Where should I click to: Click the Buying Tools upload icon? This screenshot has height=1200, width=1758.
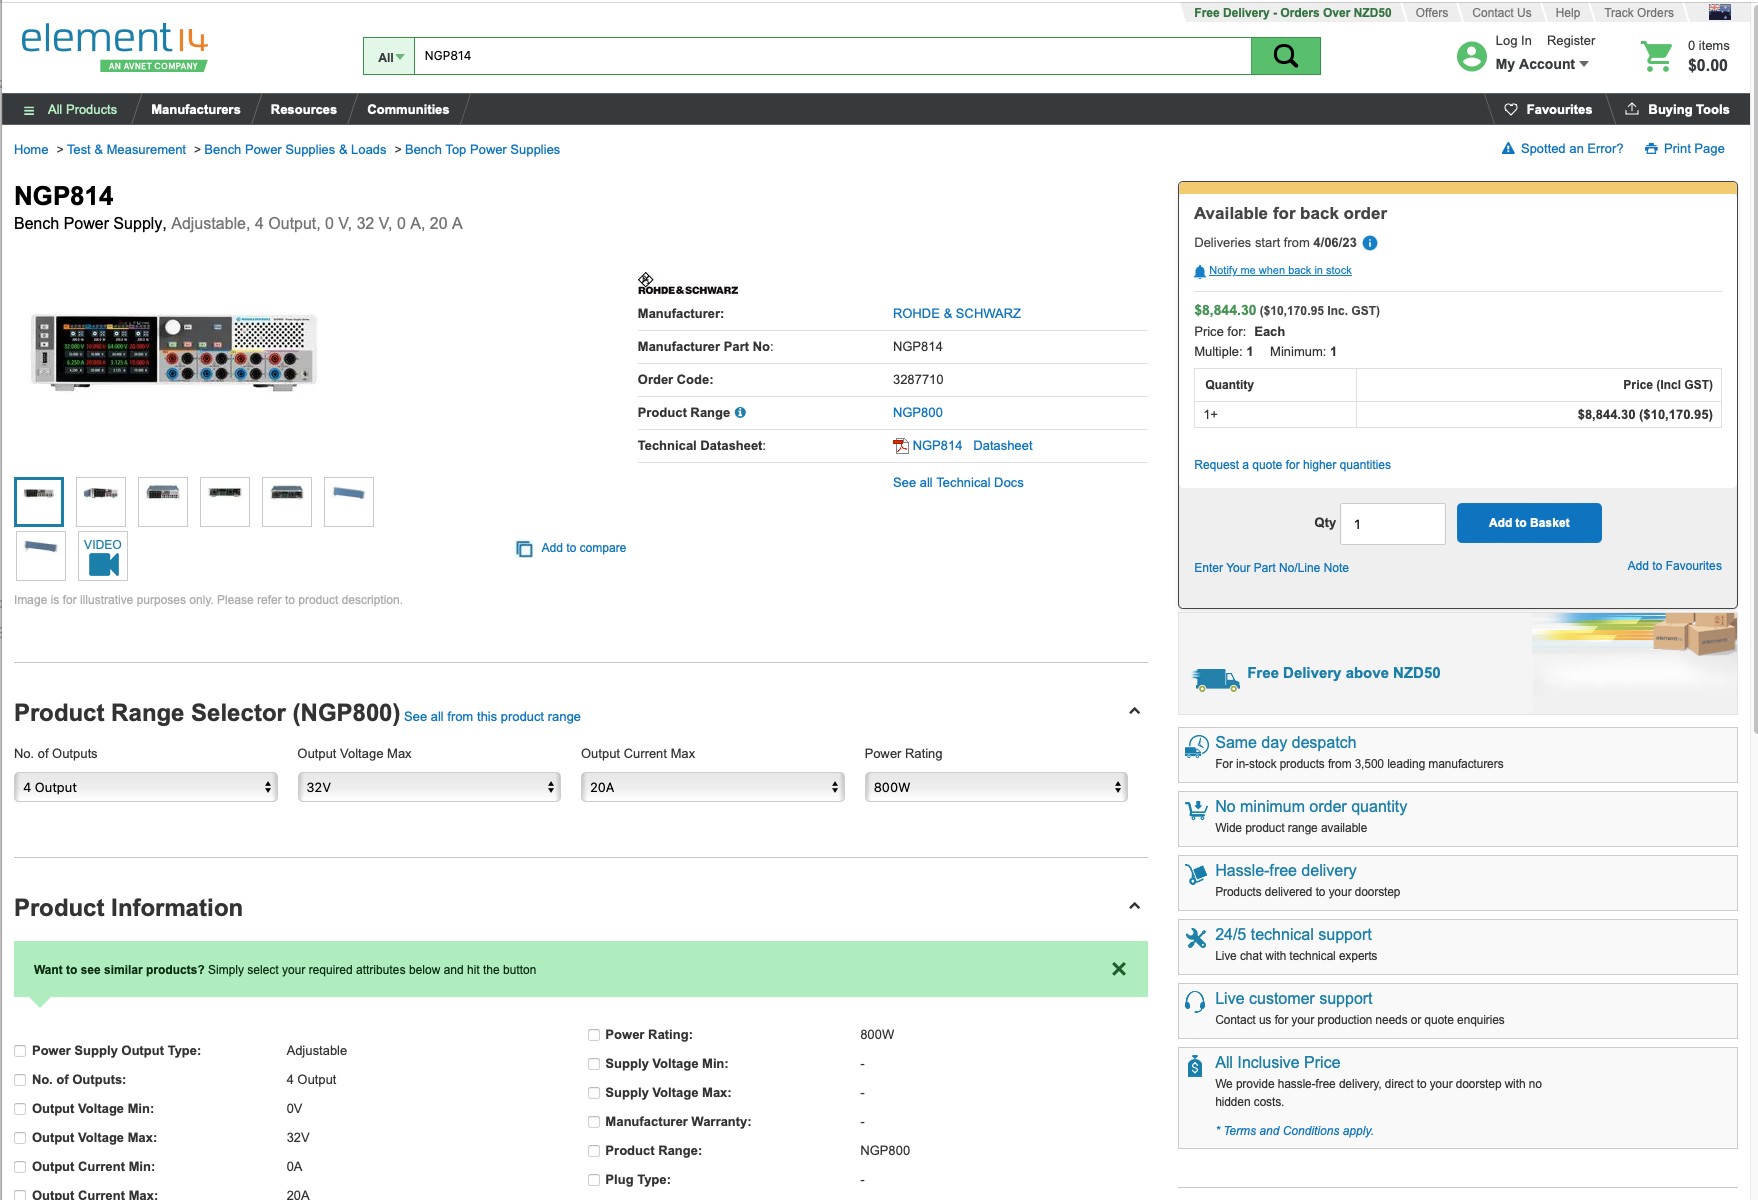(x=1632, y=109)
